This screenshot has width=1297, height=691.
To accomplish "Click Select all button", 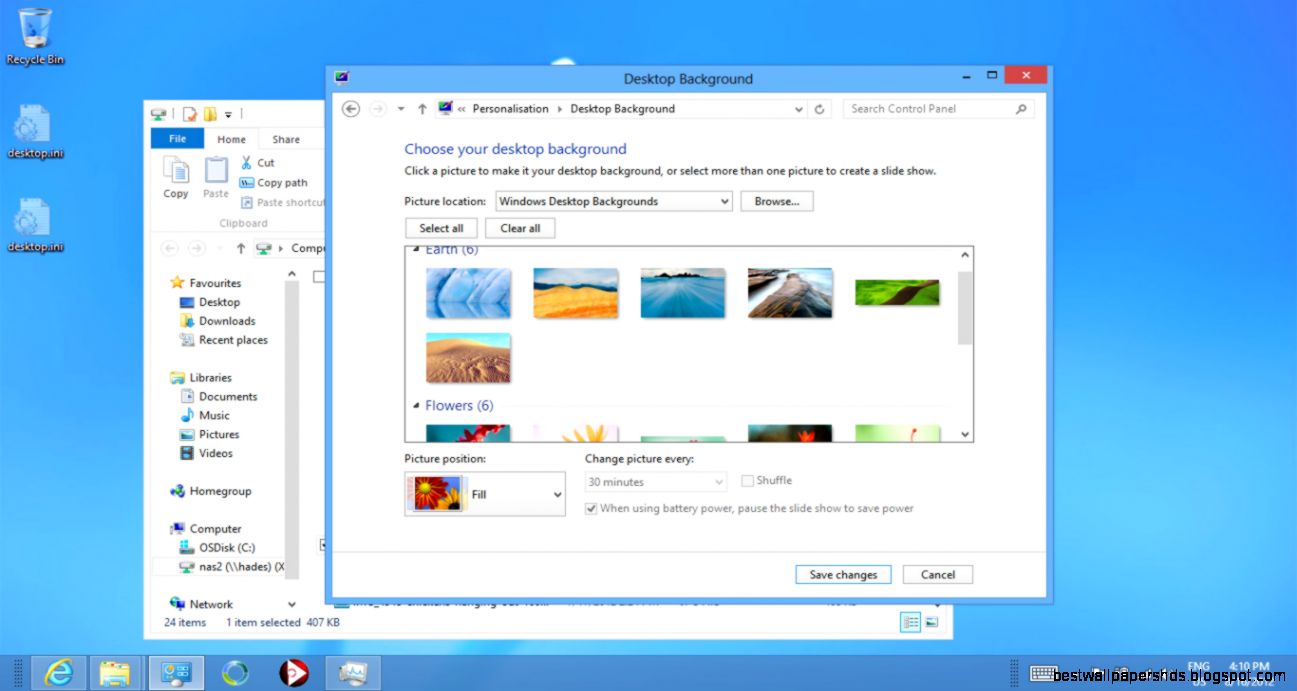I will point(441,228).
